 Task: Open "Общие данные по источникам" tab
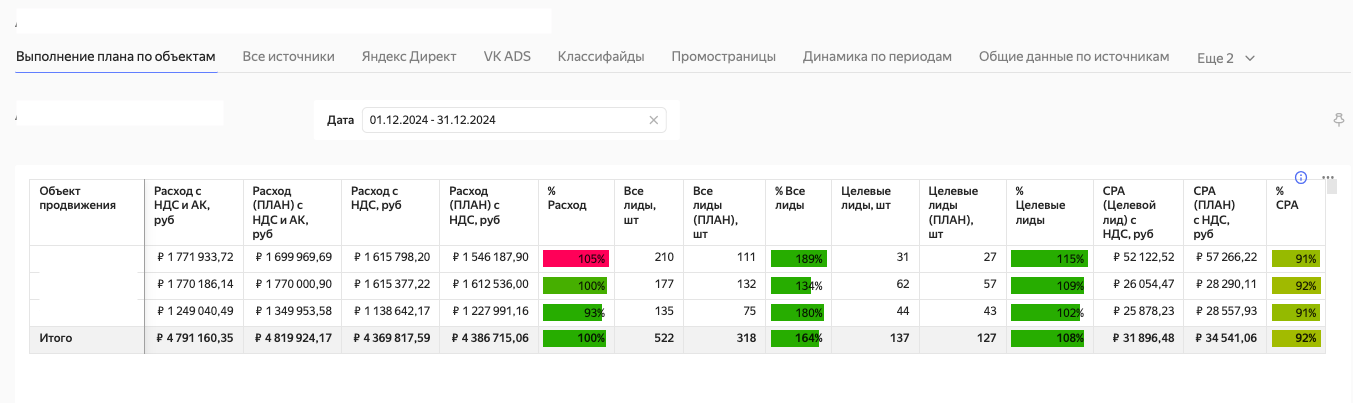pos(1073,57)
